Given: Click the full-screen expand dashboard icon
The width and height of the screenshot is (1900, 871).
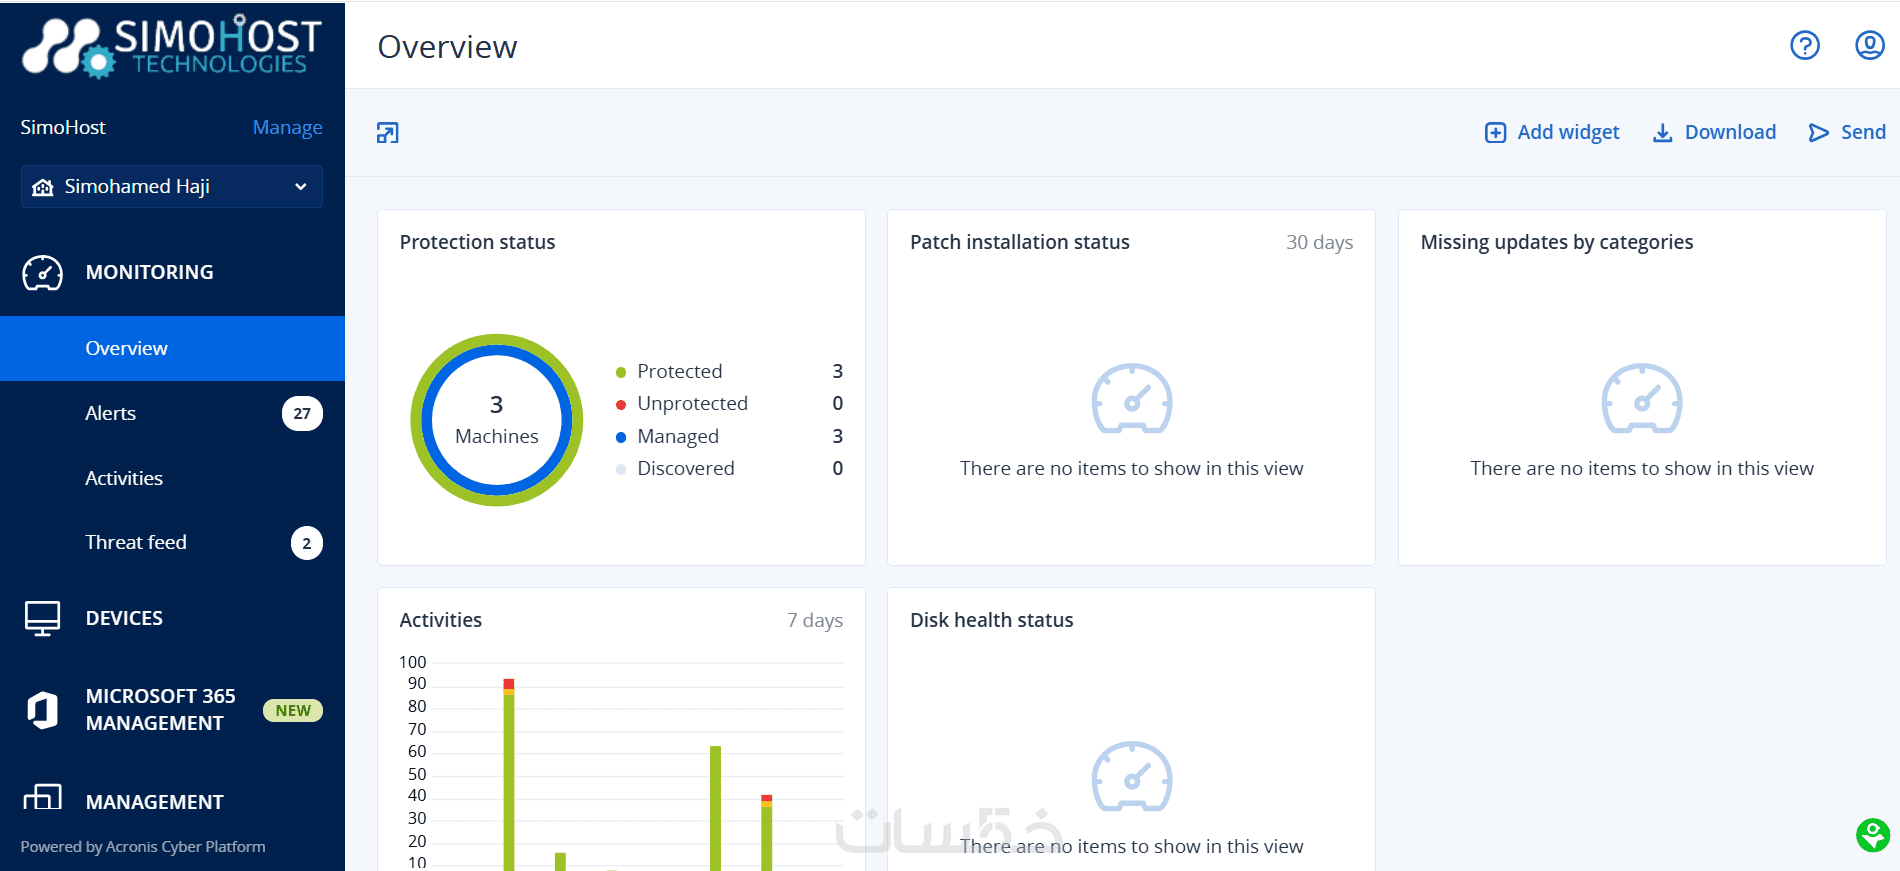Looking at the screenshot, I should click(388, 133).
